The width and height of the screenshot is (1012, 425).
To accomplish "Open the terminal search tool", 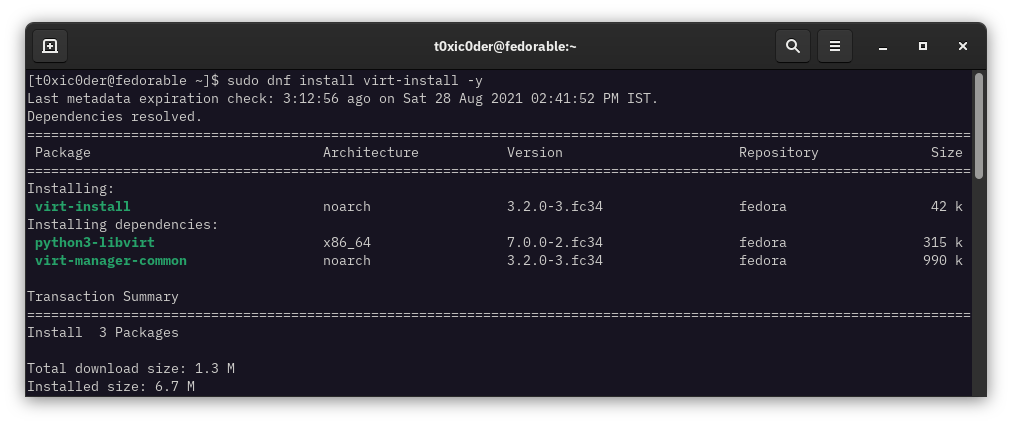I will [793, 47].
